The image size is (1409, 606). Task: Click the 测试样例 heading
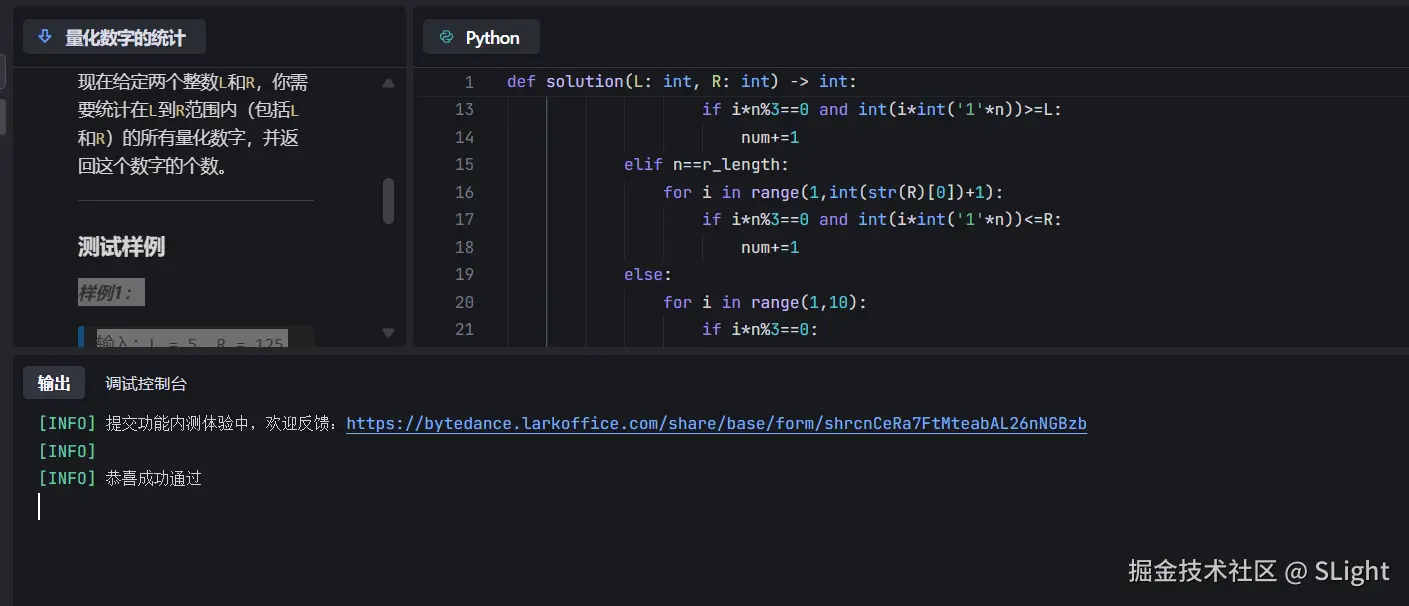tap(121, 247)
